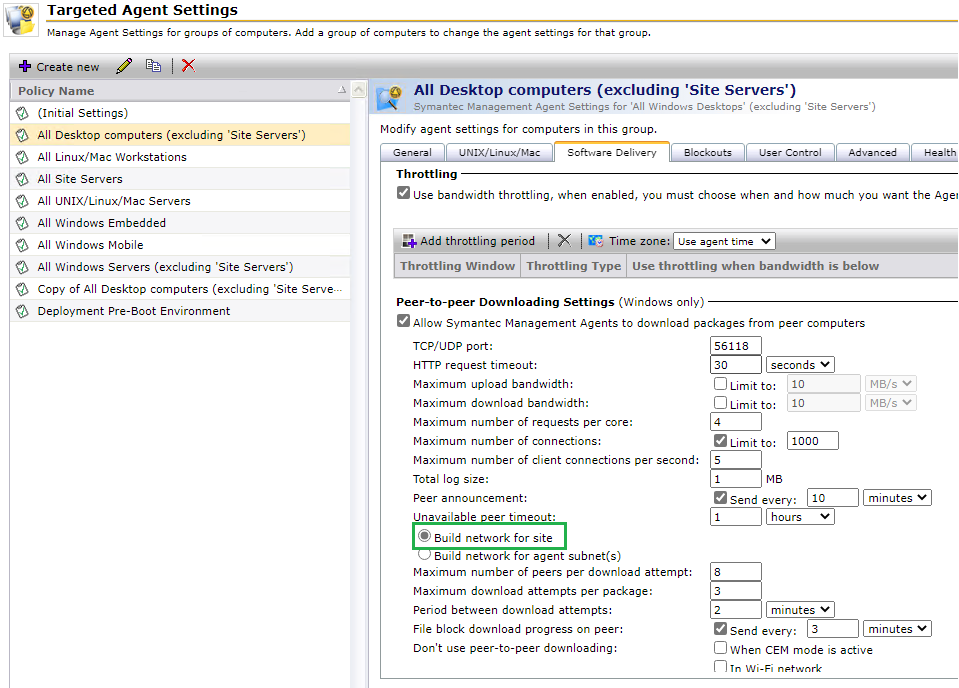The height and width of the screenshot is (688, 959).
Task: Open Period between download attempts minutes dropdown
Action: pyautogui.click(x=800, y=610)
